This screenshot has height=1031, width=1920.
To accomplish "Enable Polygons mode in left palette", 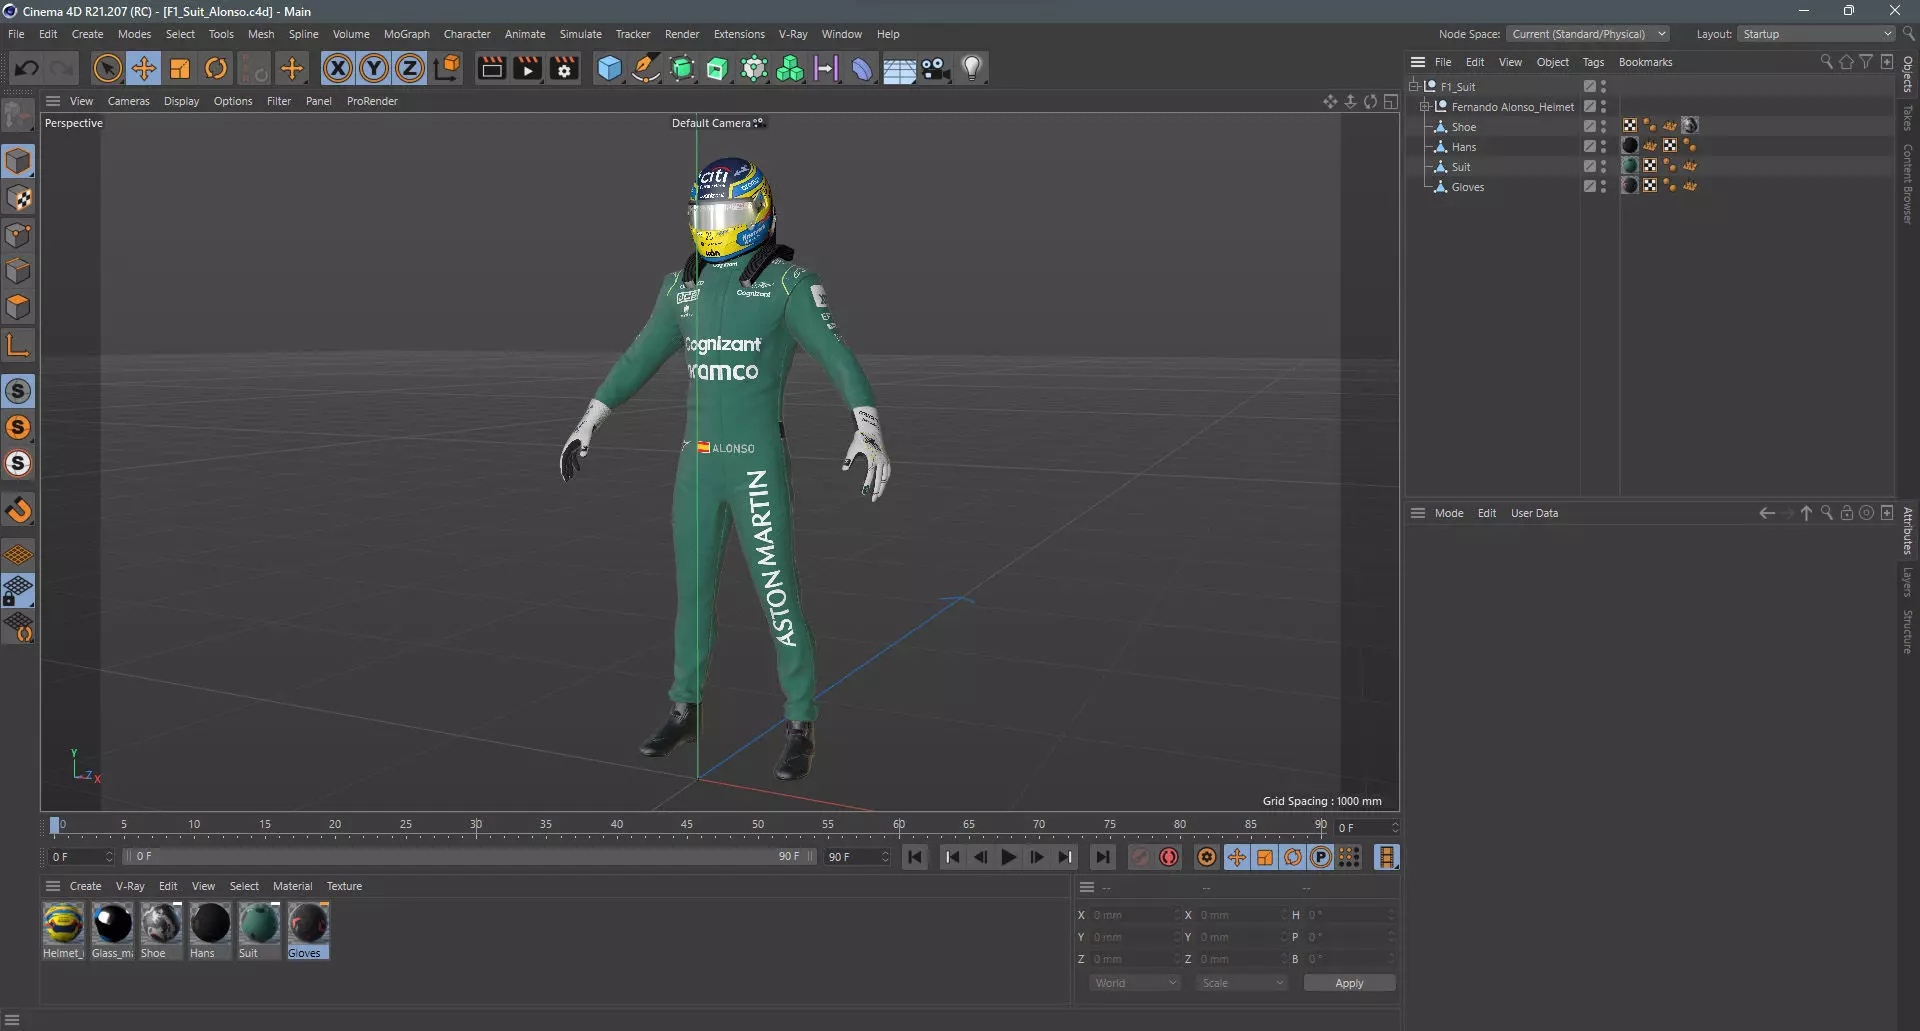I will (x=19, y=307).
